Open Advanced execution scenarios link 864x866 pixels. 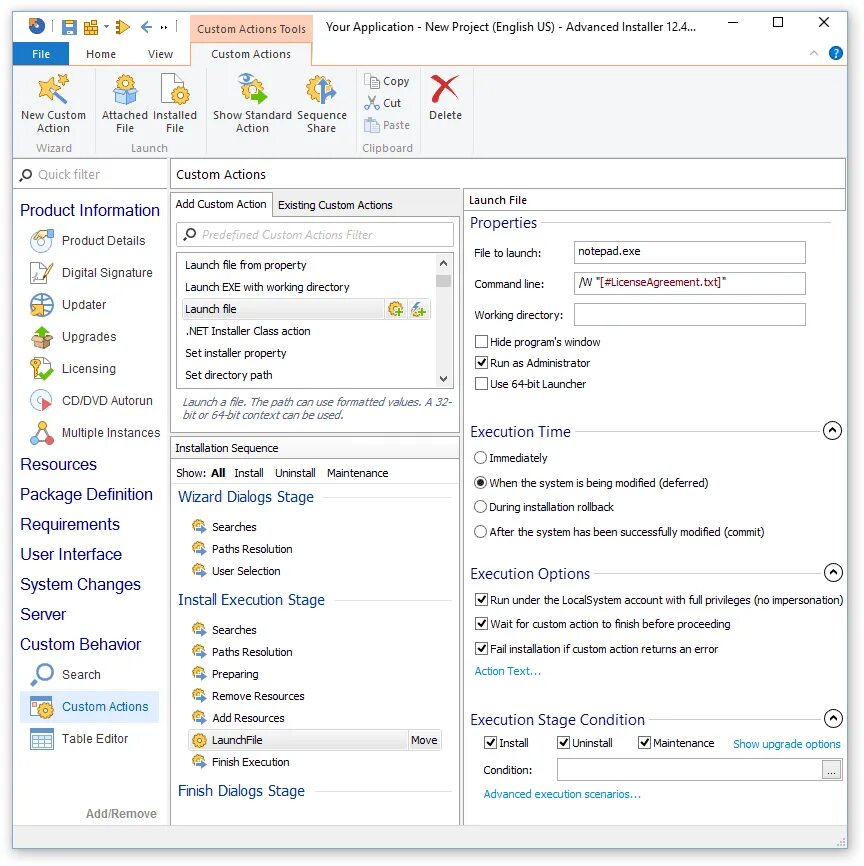coord(562,794)
